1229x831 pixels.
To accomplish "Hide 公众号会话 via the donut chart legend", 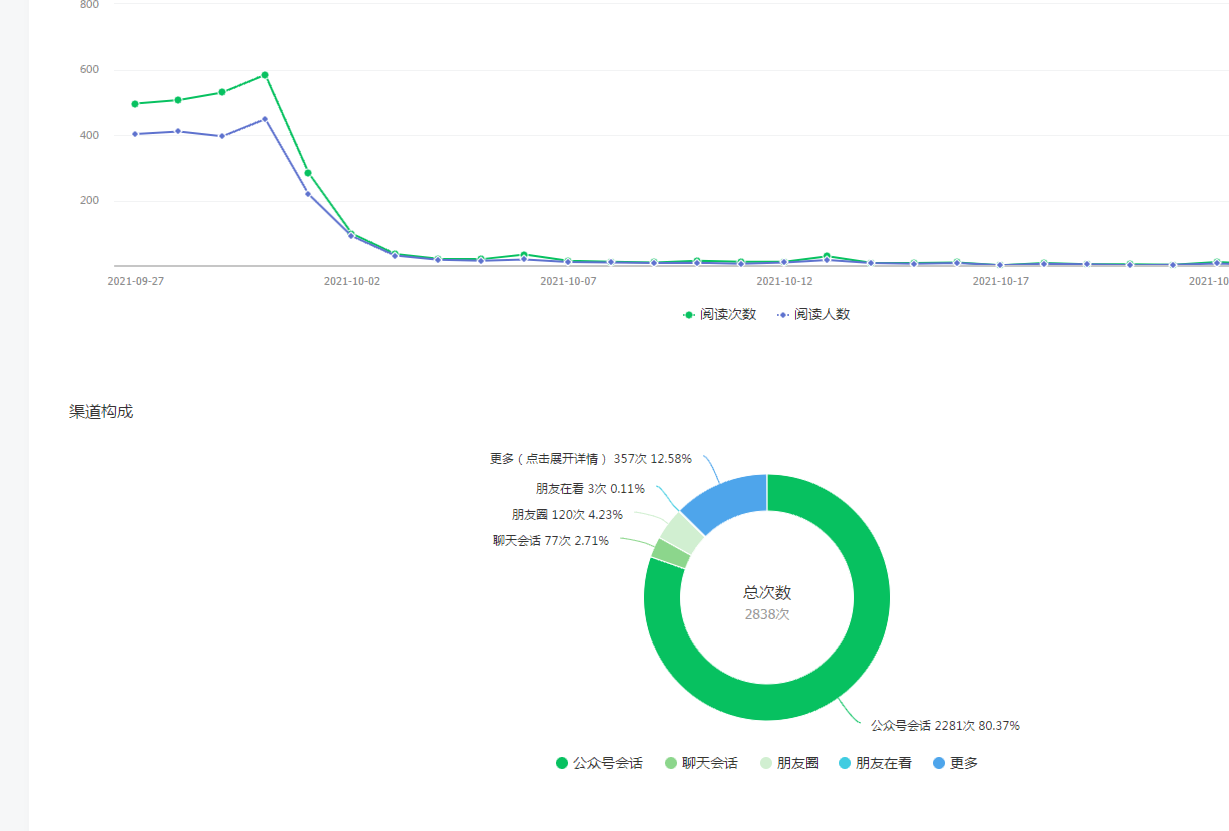I will (599, 763).
